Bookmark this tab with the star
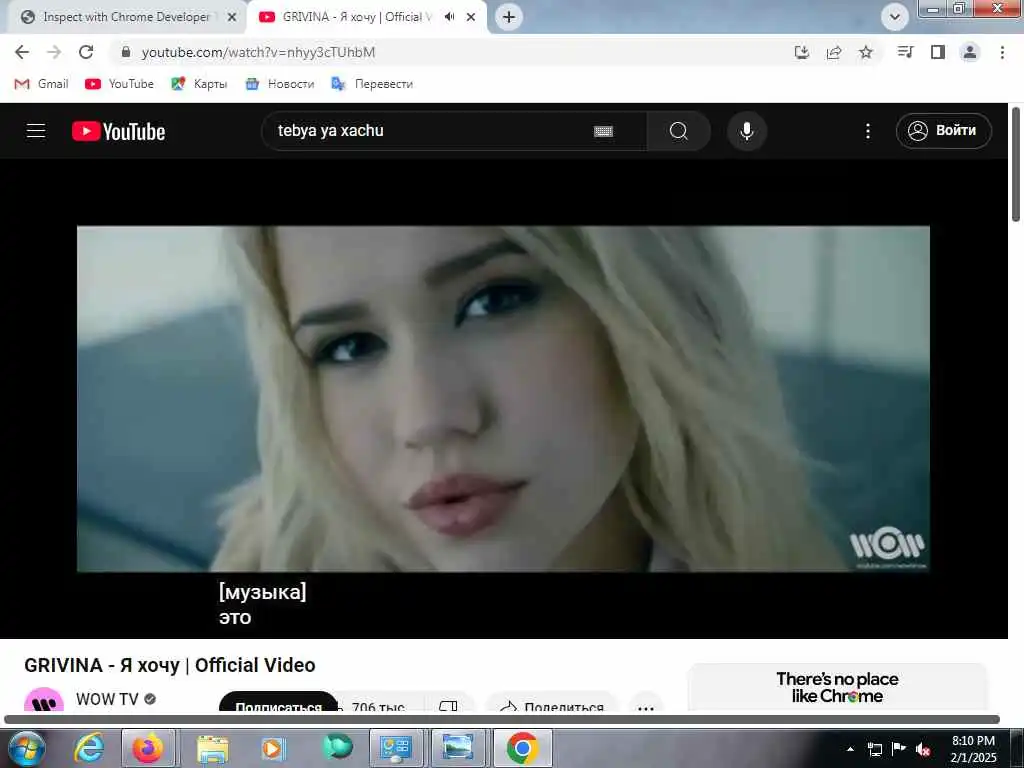 [x=866, y=52]
